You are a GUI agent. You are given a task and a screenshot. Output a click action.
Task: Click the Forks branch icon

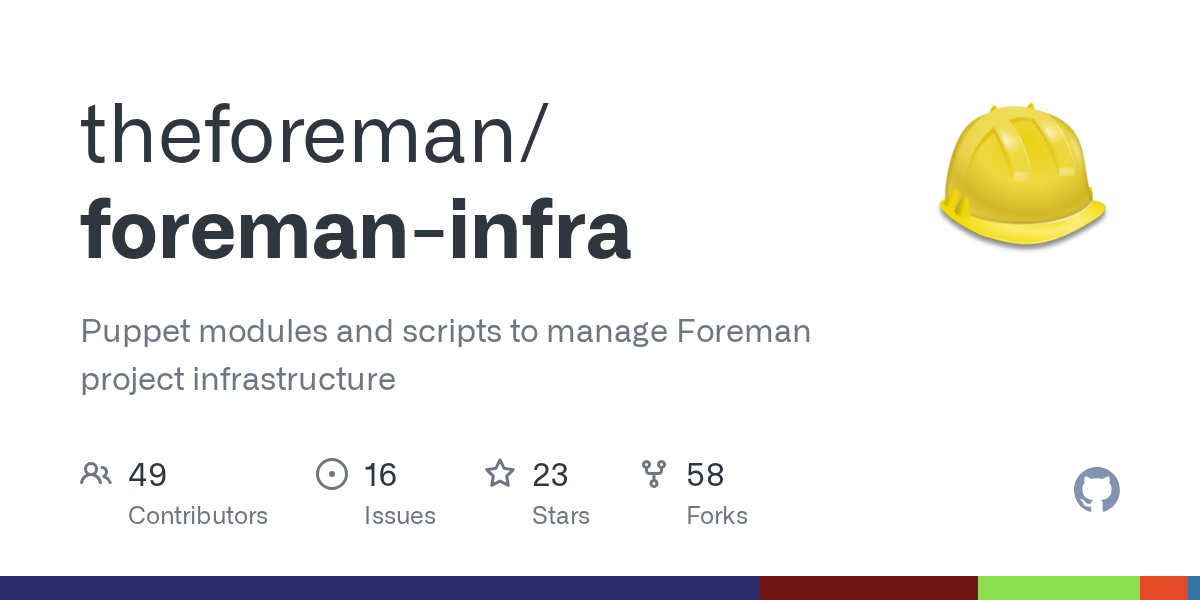click(x=654, y=474)
